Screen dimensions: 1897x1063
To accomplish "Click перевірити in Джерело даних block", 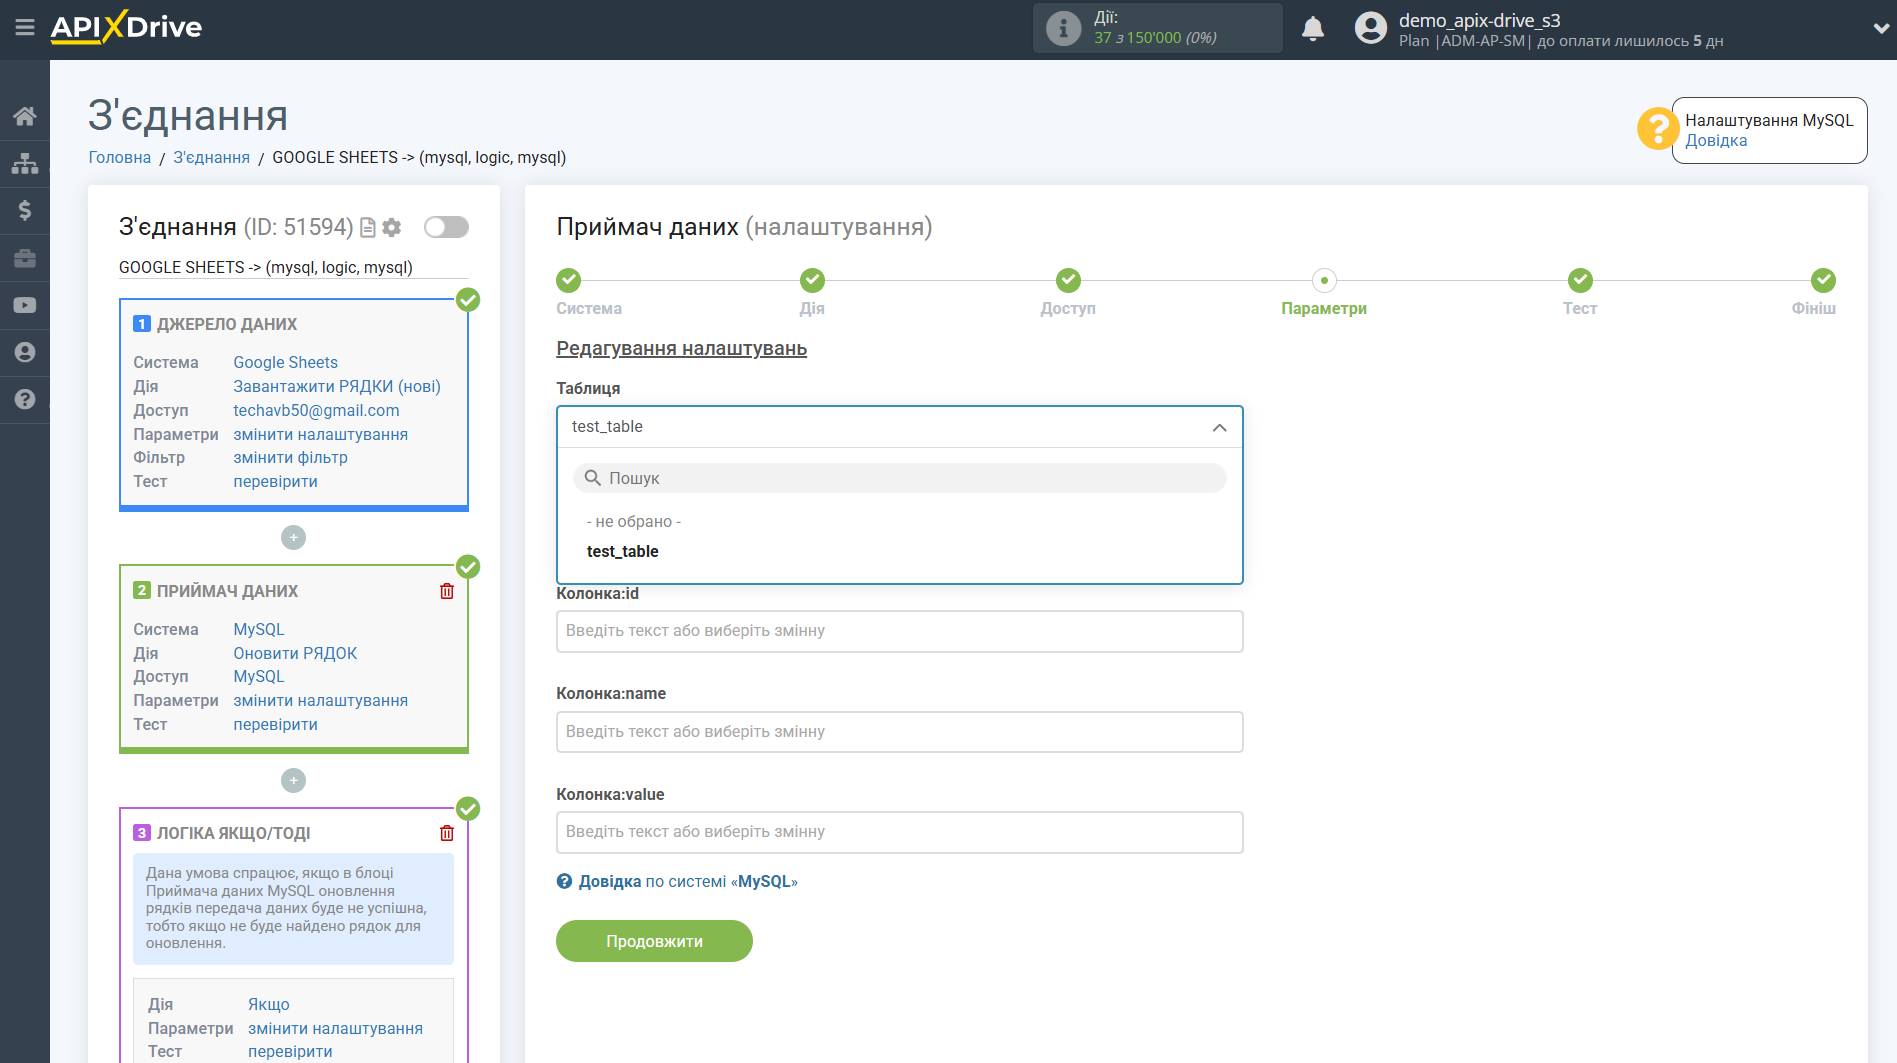I will 275,481.
